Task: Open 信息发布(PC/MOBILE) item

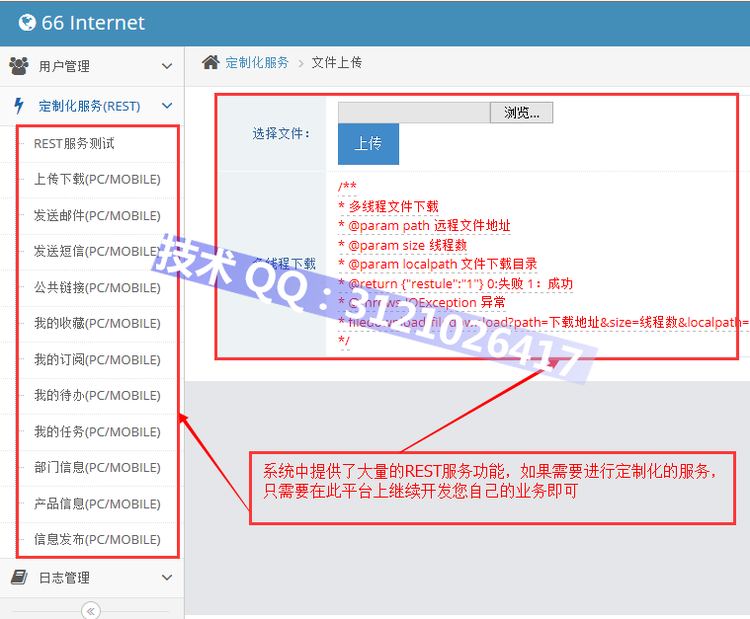Action: tap(97, 540)
